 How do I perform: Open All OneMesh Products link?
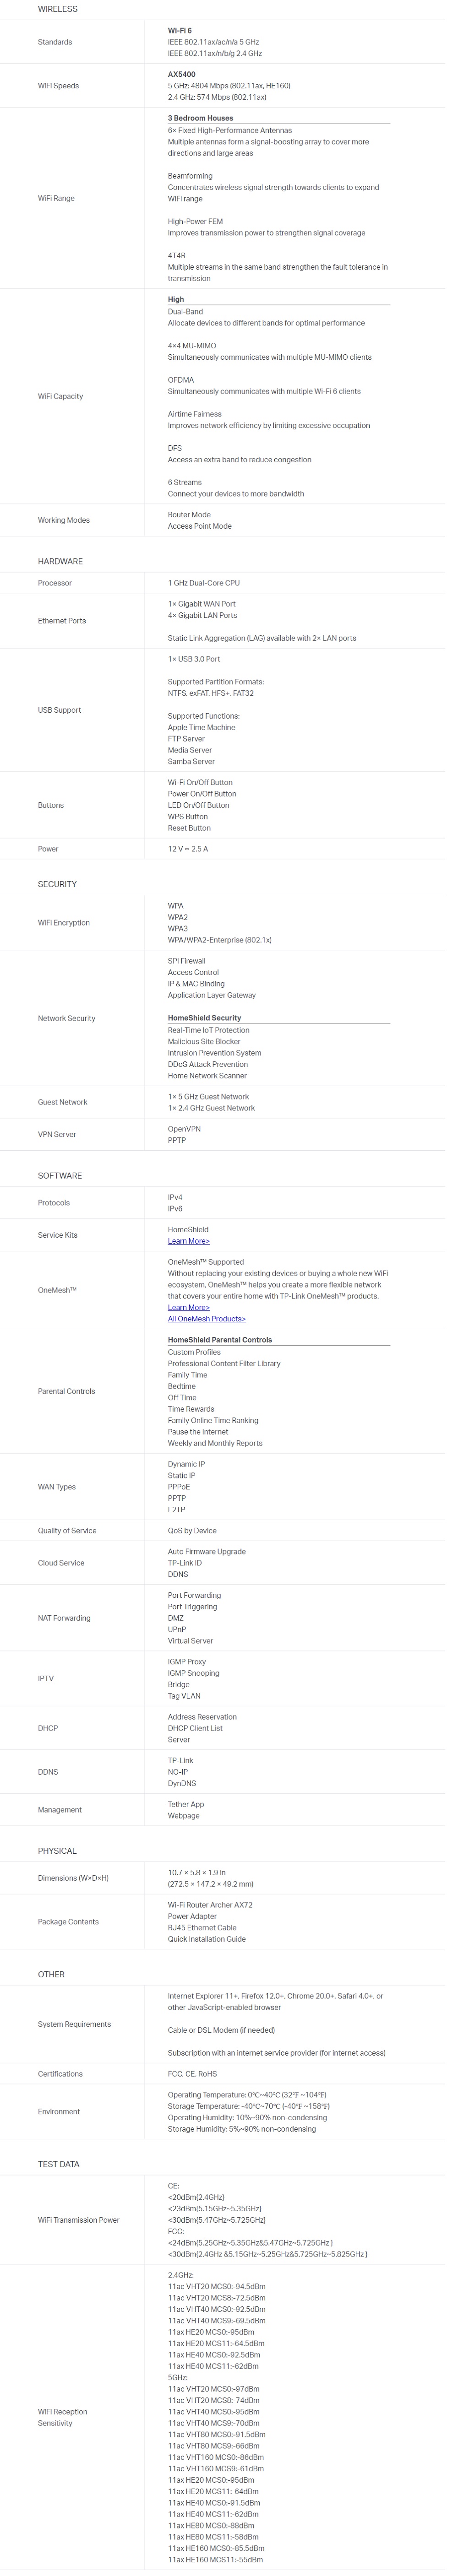click(x=206, y=1319)
